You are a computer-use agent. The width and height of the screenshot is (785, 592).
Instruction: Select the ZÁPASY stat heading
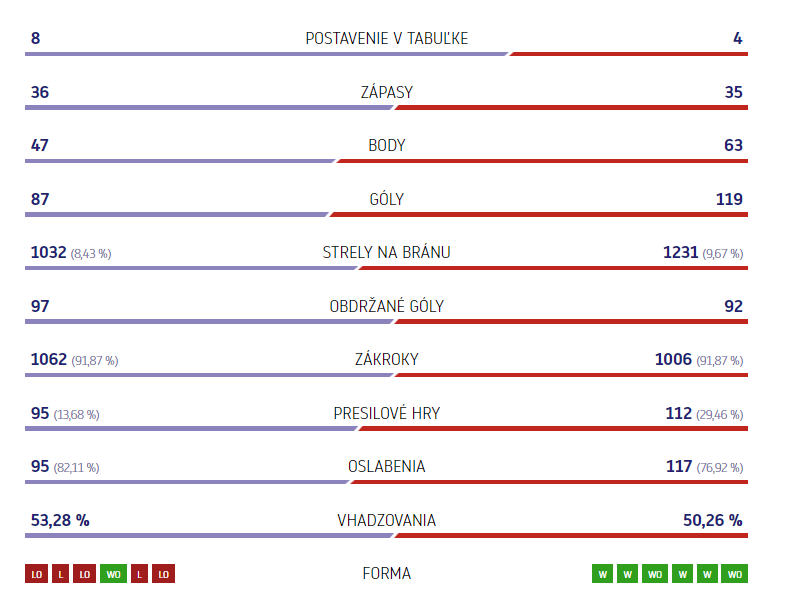click(x=386, y=92)
